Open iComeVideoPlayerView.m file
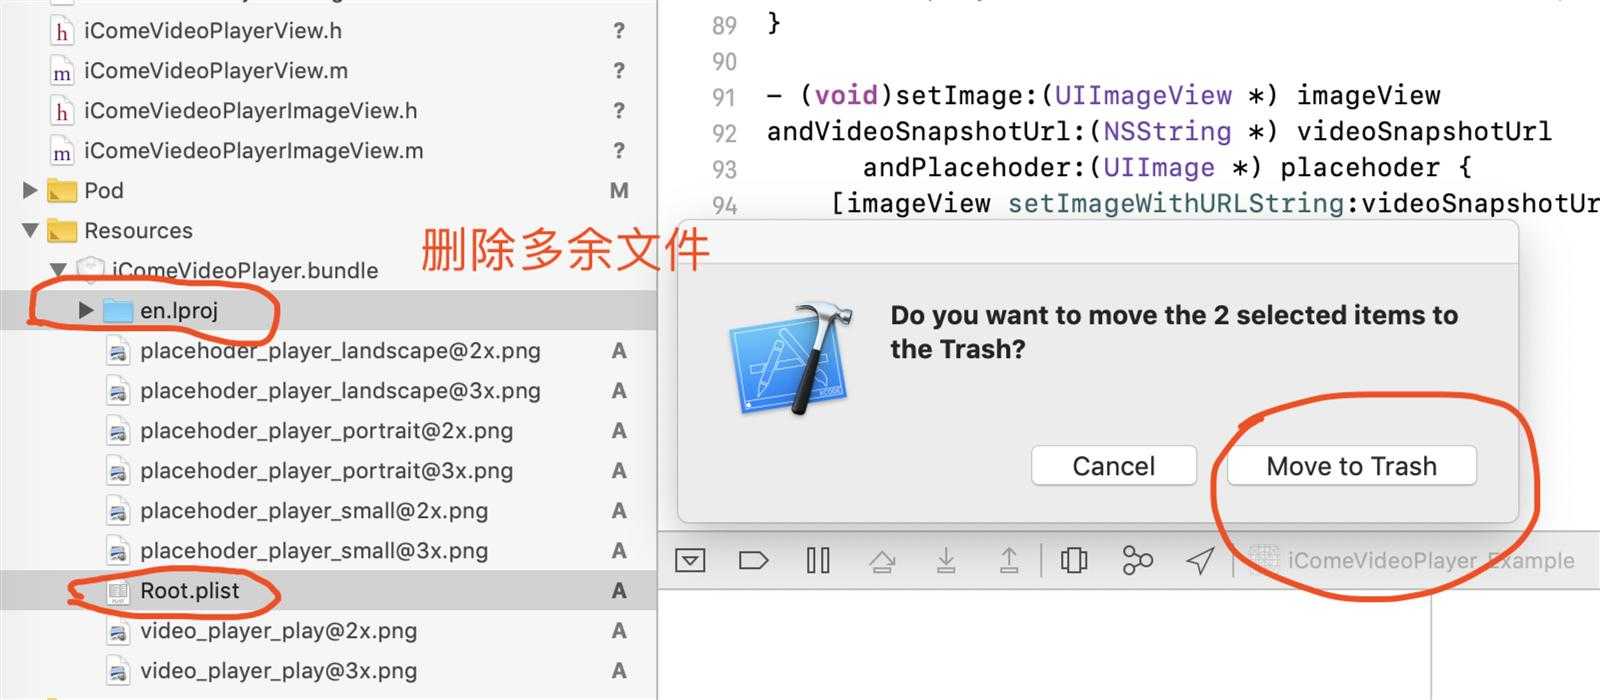1600x700 pixels. click(216, 71)
